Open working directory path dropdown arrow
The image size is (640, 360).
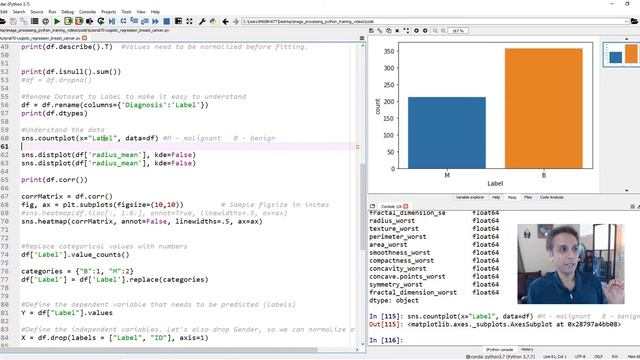tap(627, 21)
